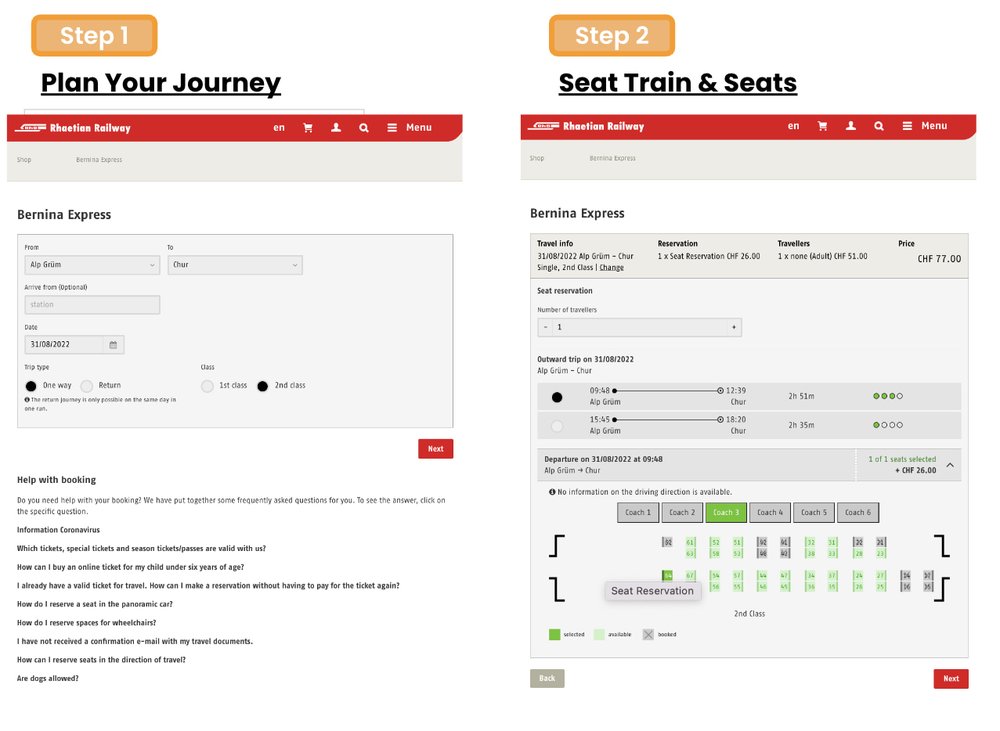Screen dimensions: 1000x731
Task: Click the user account icon
Action: coord(335,127)
